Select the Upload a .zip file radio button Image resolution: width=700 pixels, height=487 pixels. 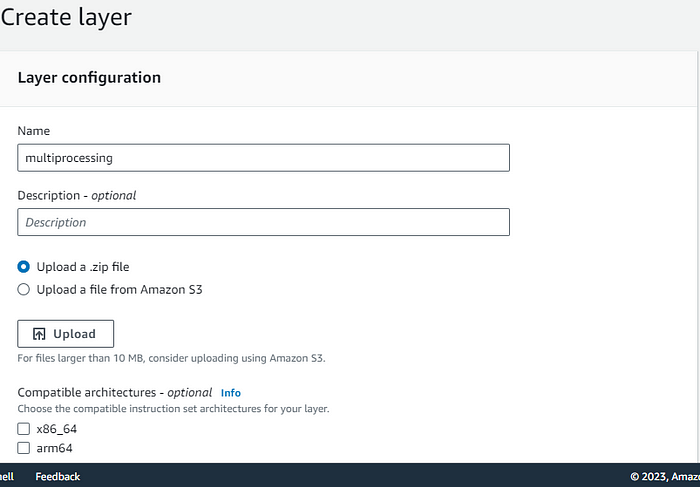click(x=24, y=267)
